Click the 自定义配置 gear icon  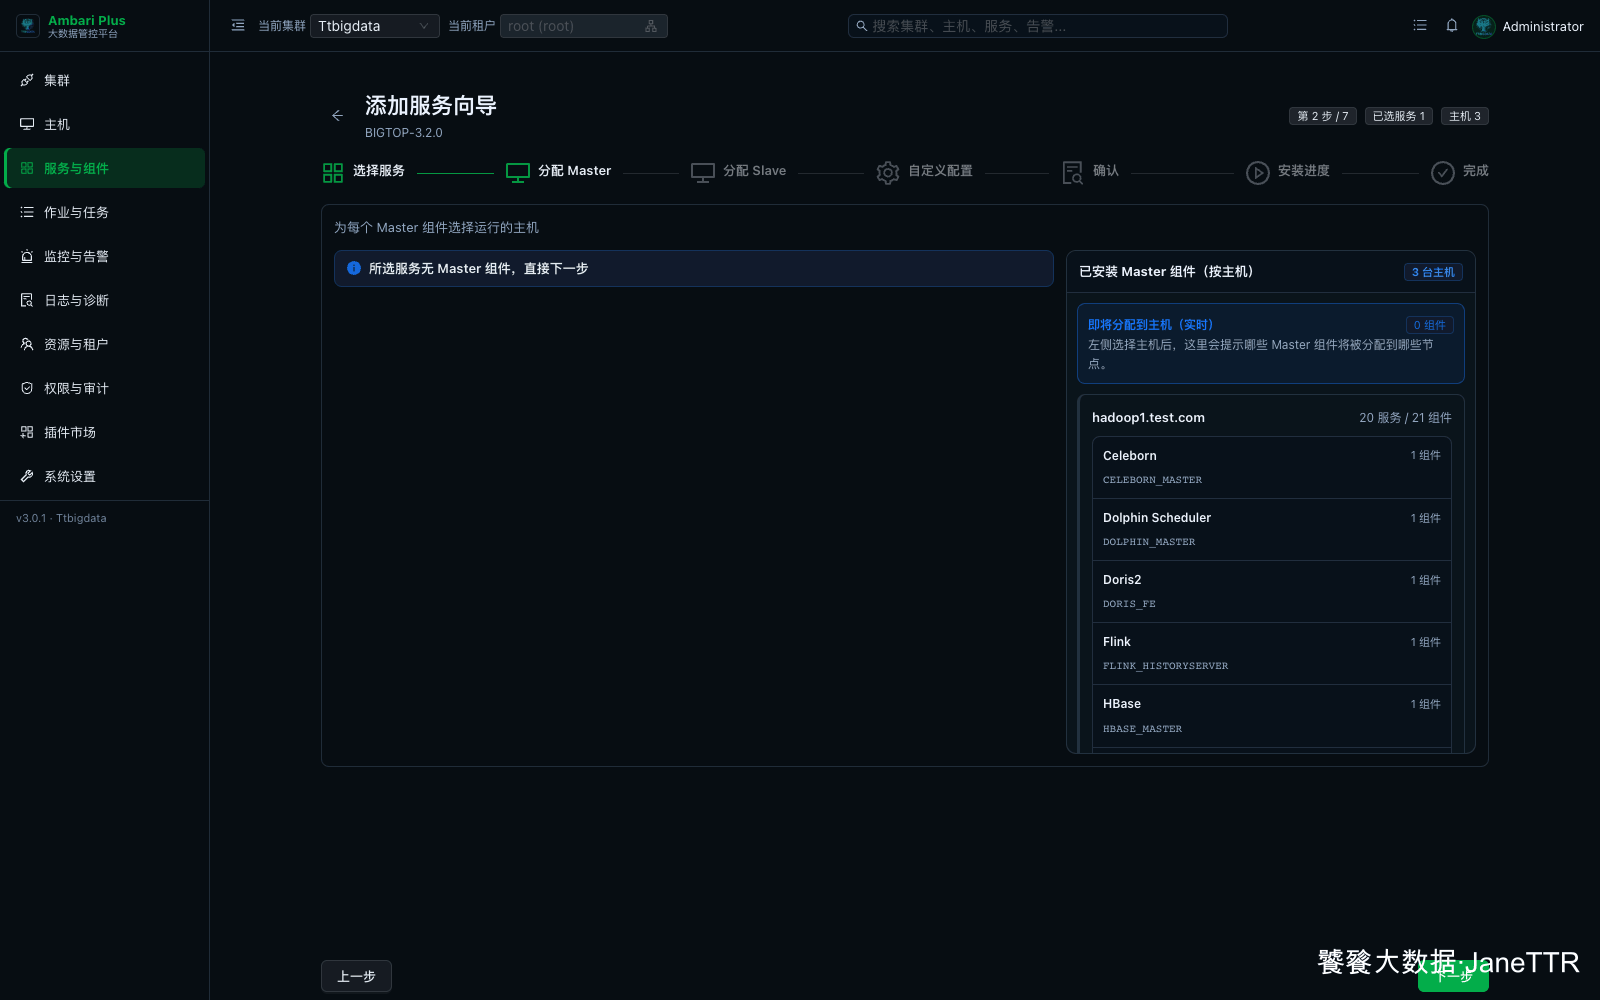888,173
